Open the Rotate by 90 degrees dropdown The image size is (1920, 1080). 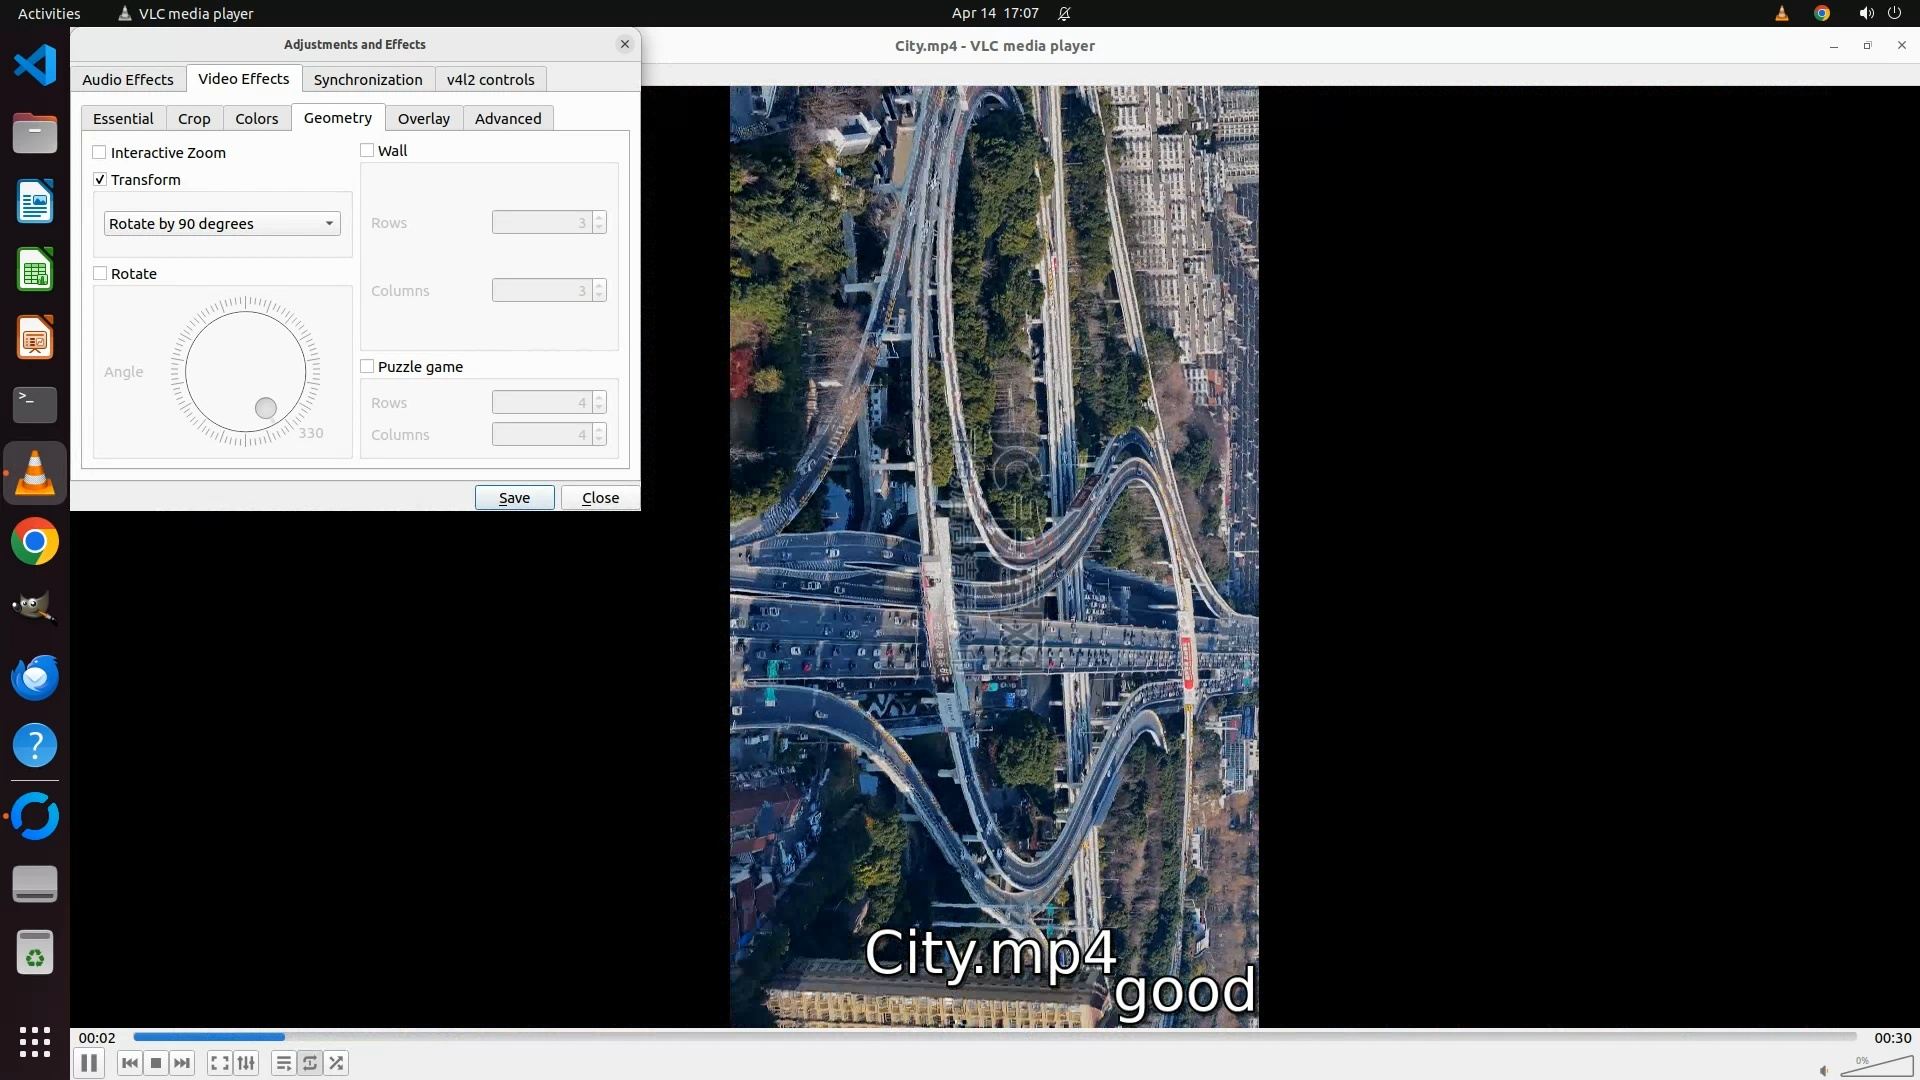click(222, 224)
